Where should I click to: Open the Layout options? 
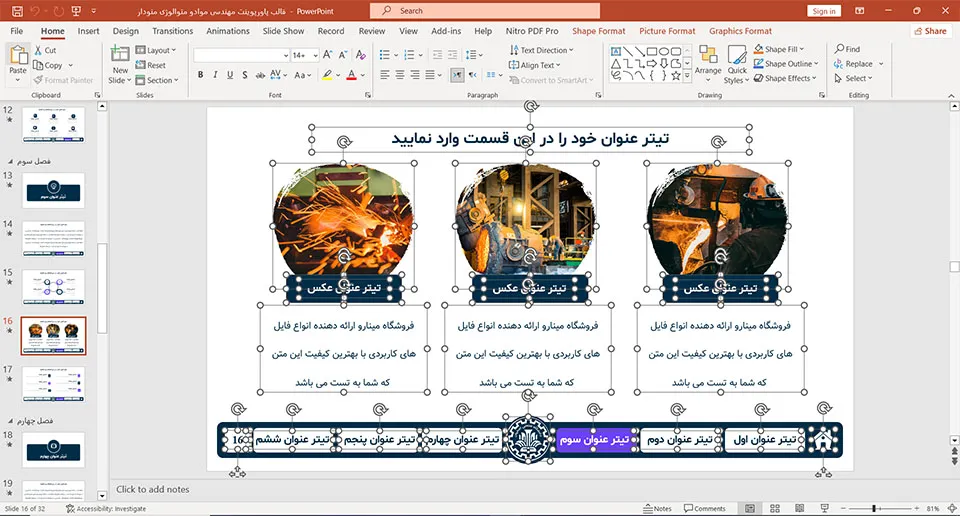tap(156, 50)
